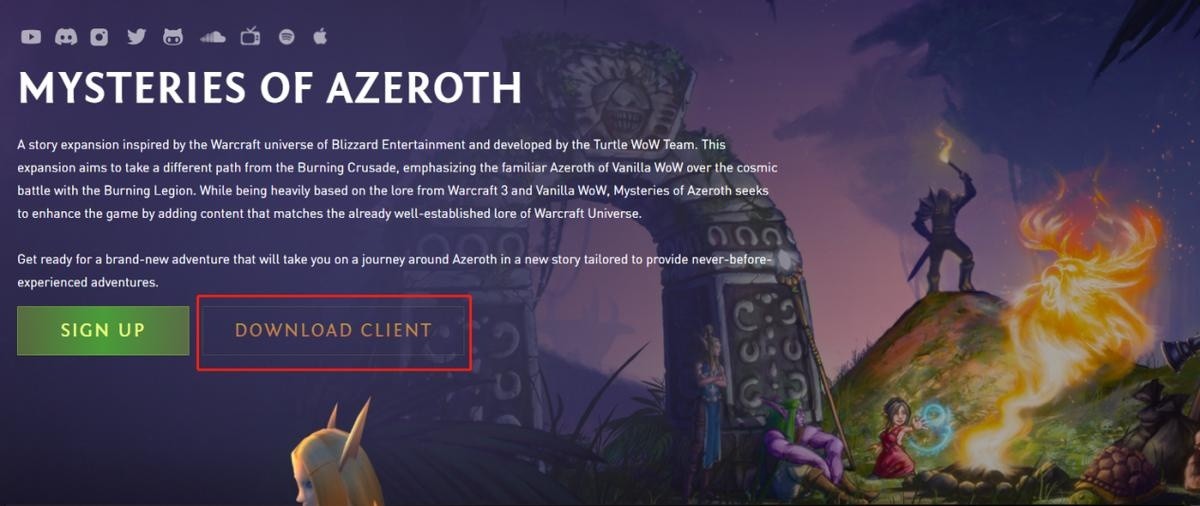
Task: Visit the Instagram profile icon
Action: click(99, 37)
